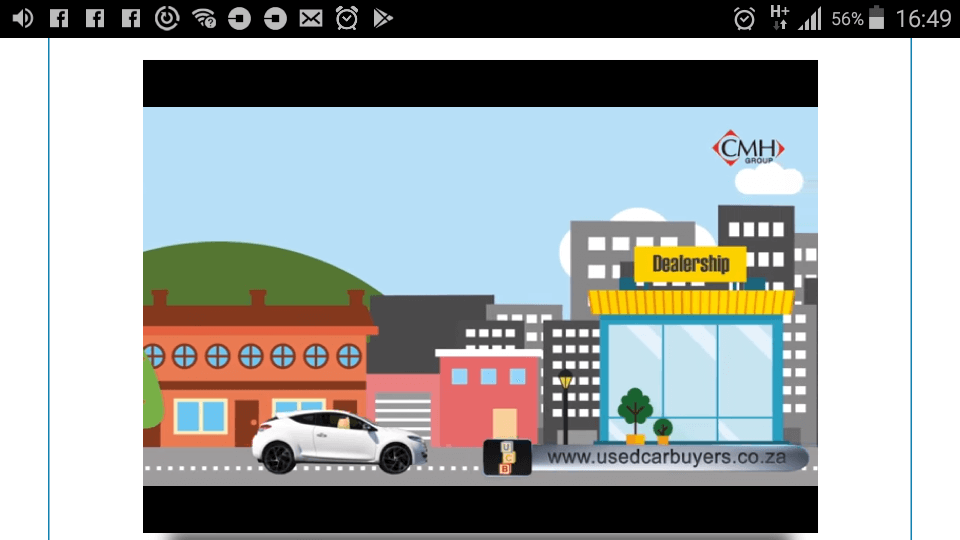Screen dimensions: 960x540
Task: Tap the second Uber notification icon
Action: pos(276,19)
